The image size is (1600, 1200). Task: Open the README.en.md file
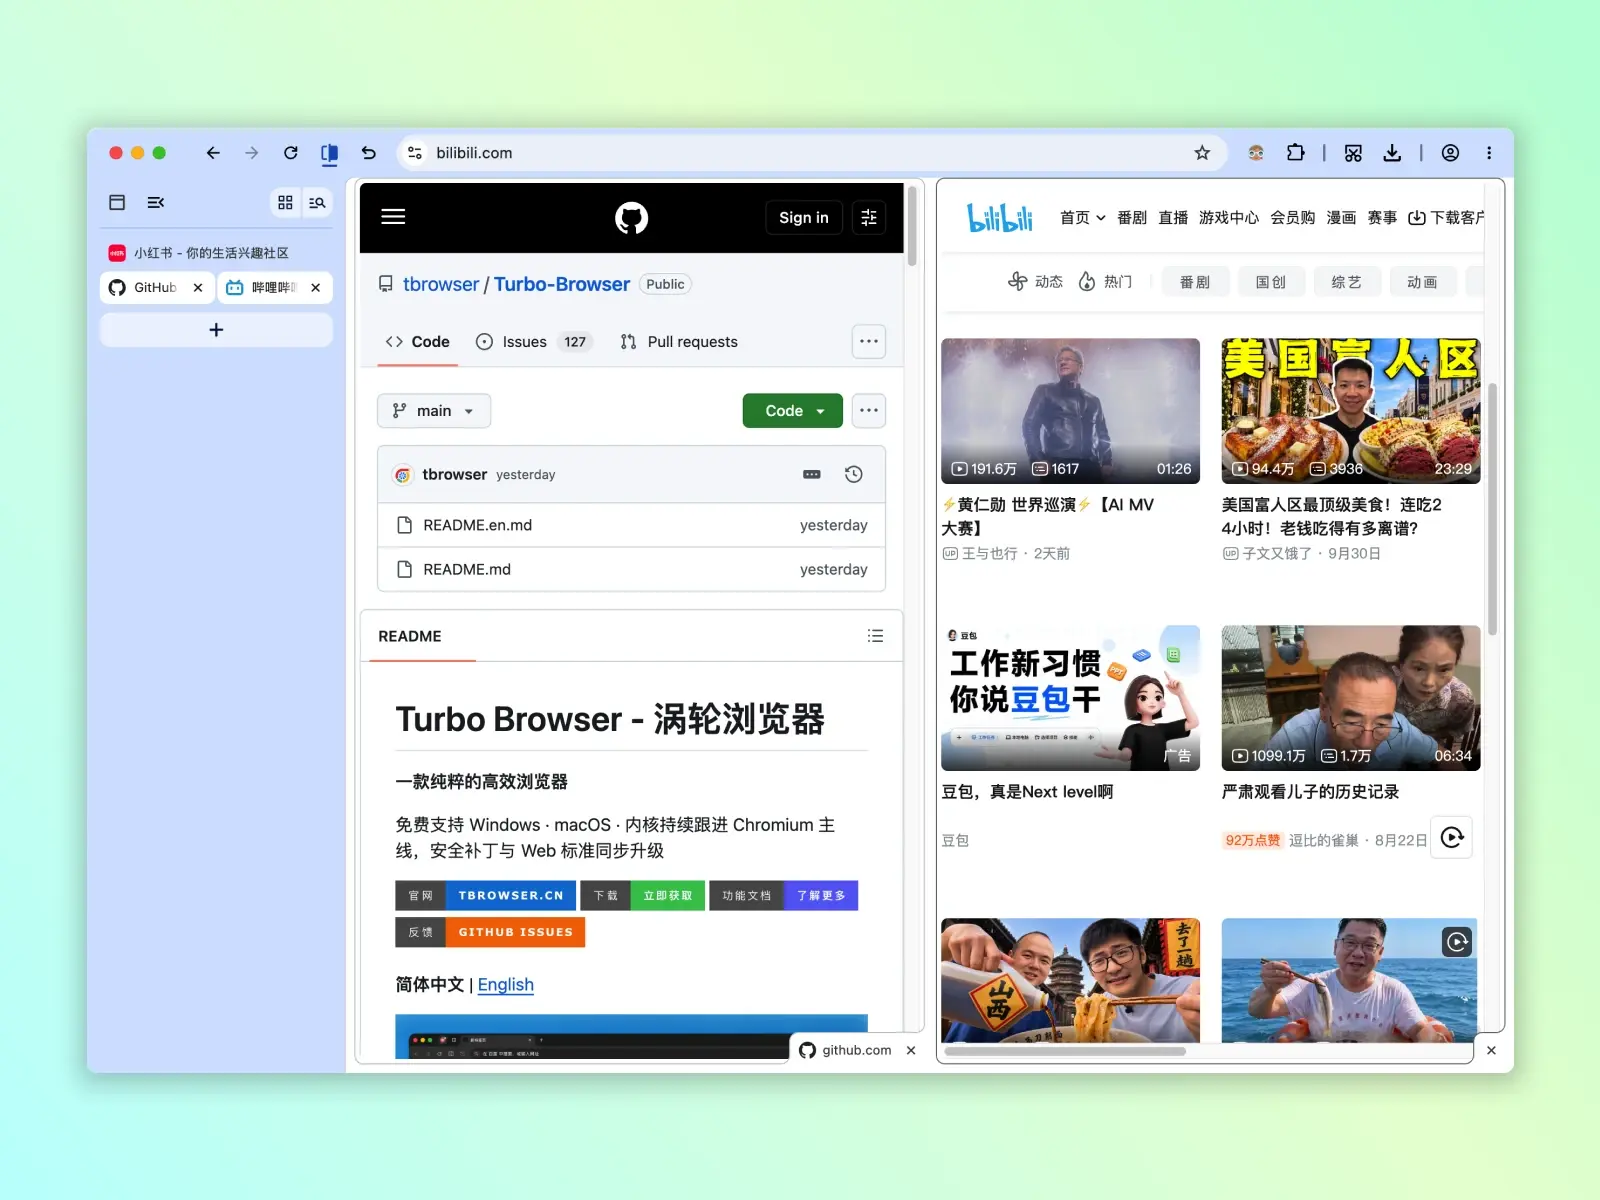[477, 525]
